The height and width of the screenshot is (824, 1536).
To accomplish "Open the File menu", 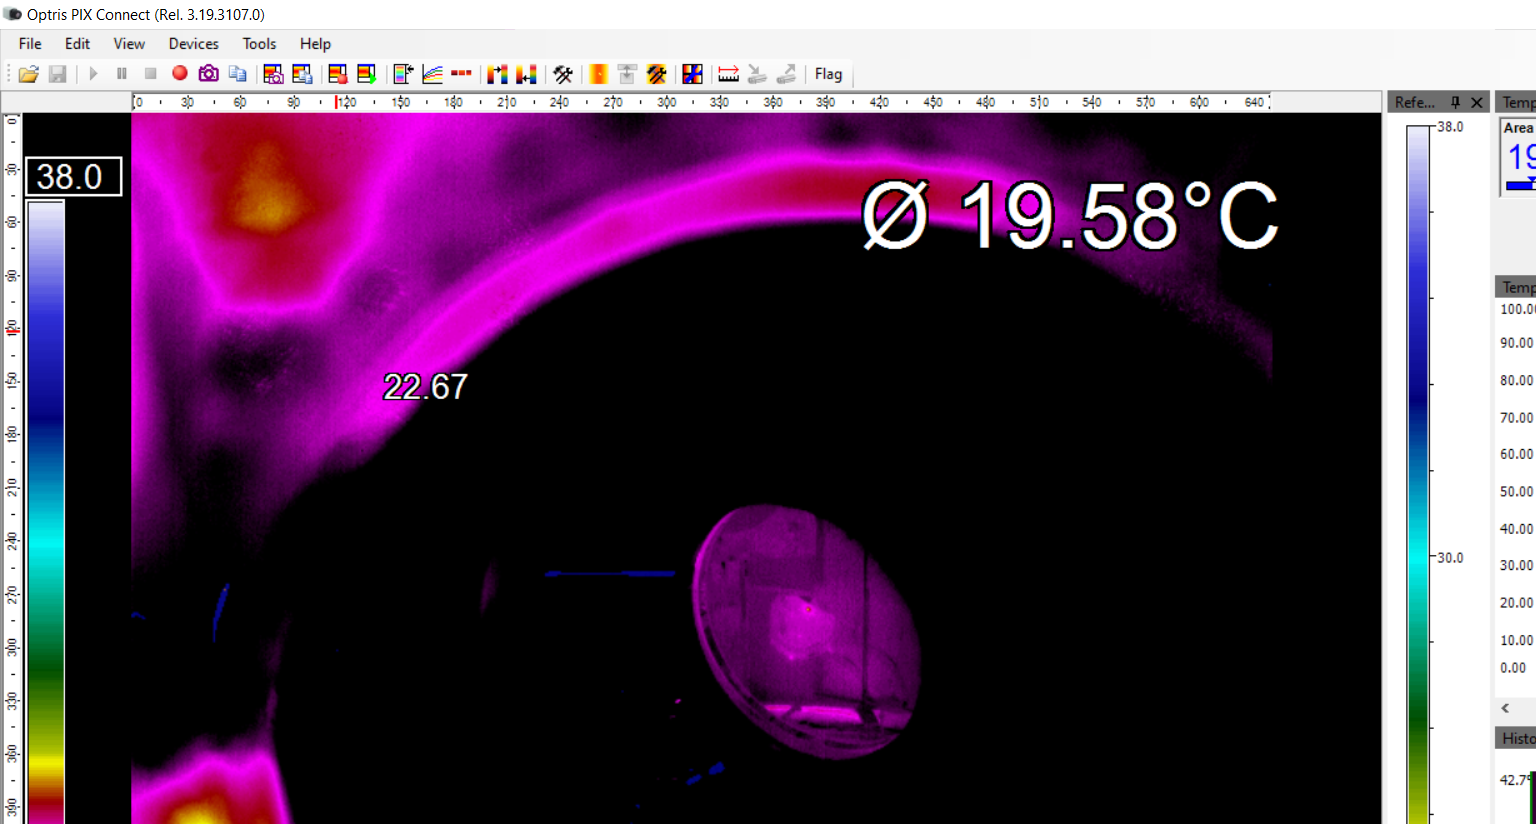I will click(x=30, y=44).
